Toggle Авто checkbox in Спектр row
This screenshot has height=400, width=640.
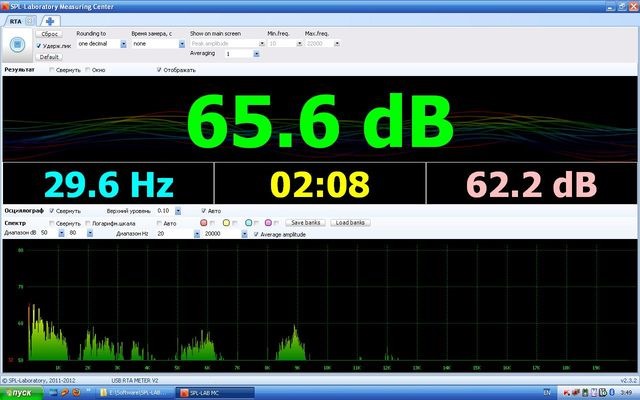159,223
